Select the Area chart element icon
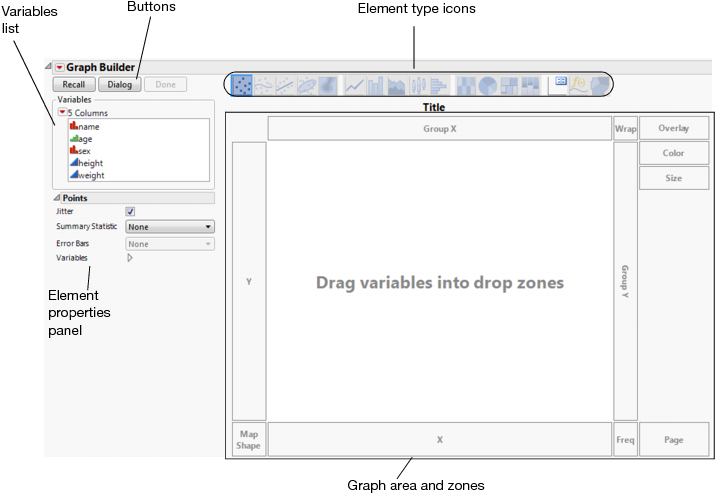The image size is (716, 497). [x=396, y=85]
